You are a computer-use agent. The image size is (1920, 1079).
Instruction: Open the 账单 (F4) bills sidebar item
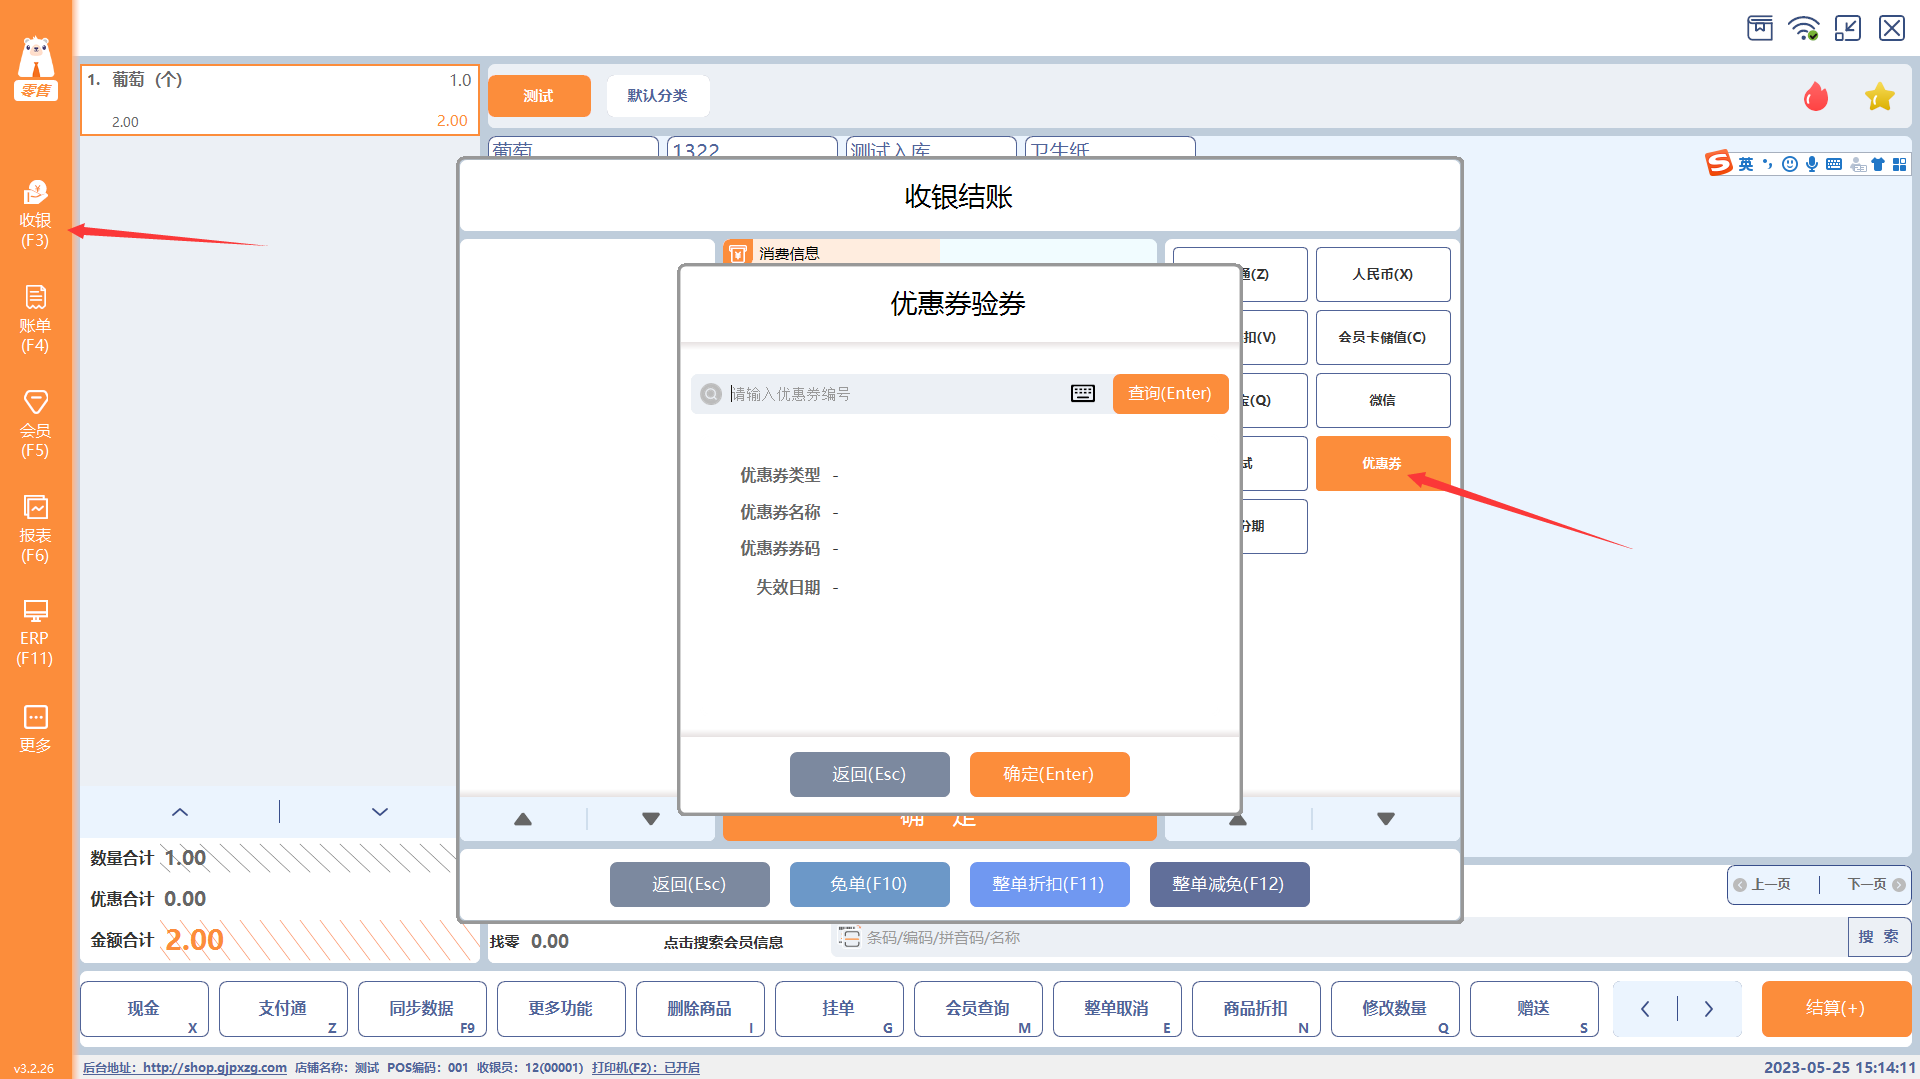tap(35, 319)
